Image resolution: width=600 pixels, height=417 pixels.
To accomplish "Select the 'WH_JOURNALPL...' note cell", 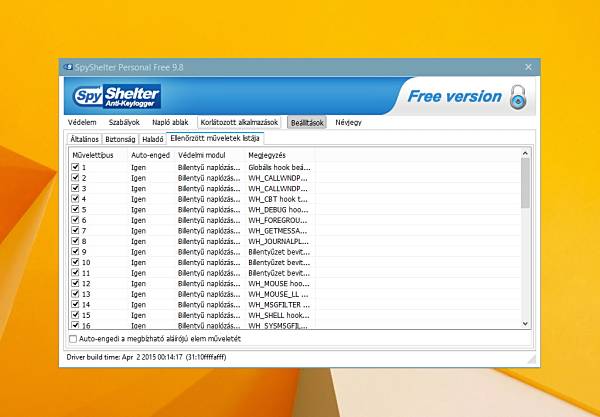I will (x=279, y=241).
